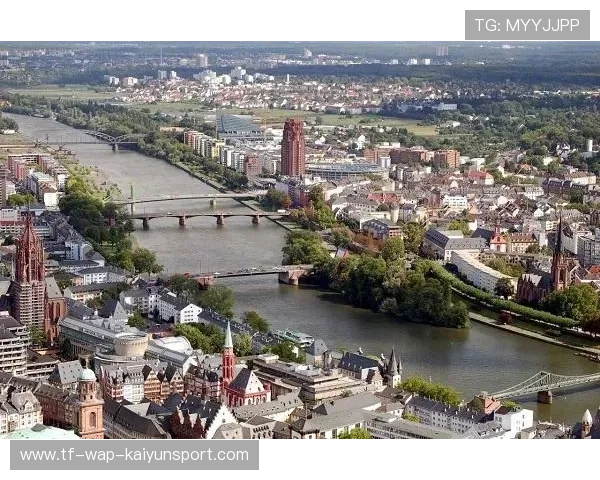This screenshot has width=600, height=480.
Task: Select the red sandstone cathedral tower
Action: point(29,275)
